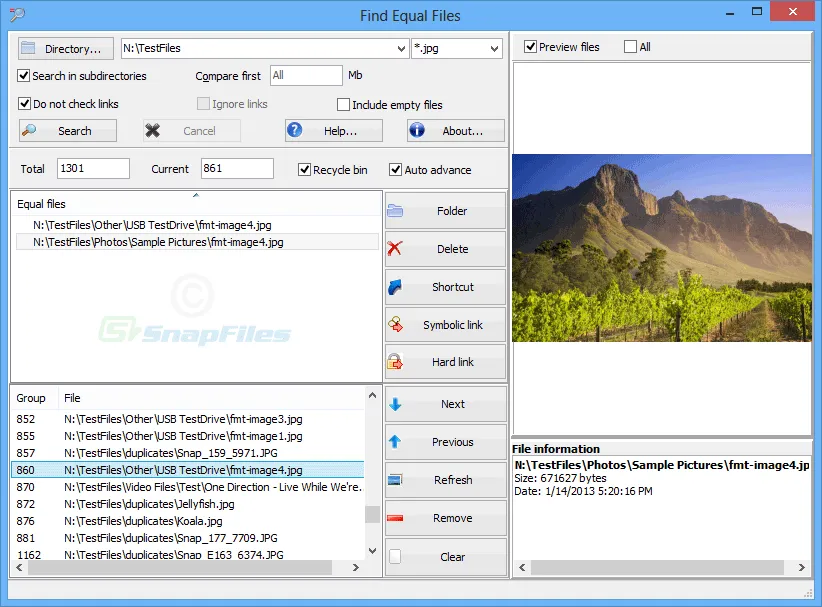
Task: Click the folder icon on Folder button
Action: (x=395, y=211)
